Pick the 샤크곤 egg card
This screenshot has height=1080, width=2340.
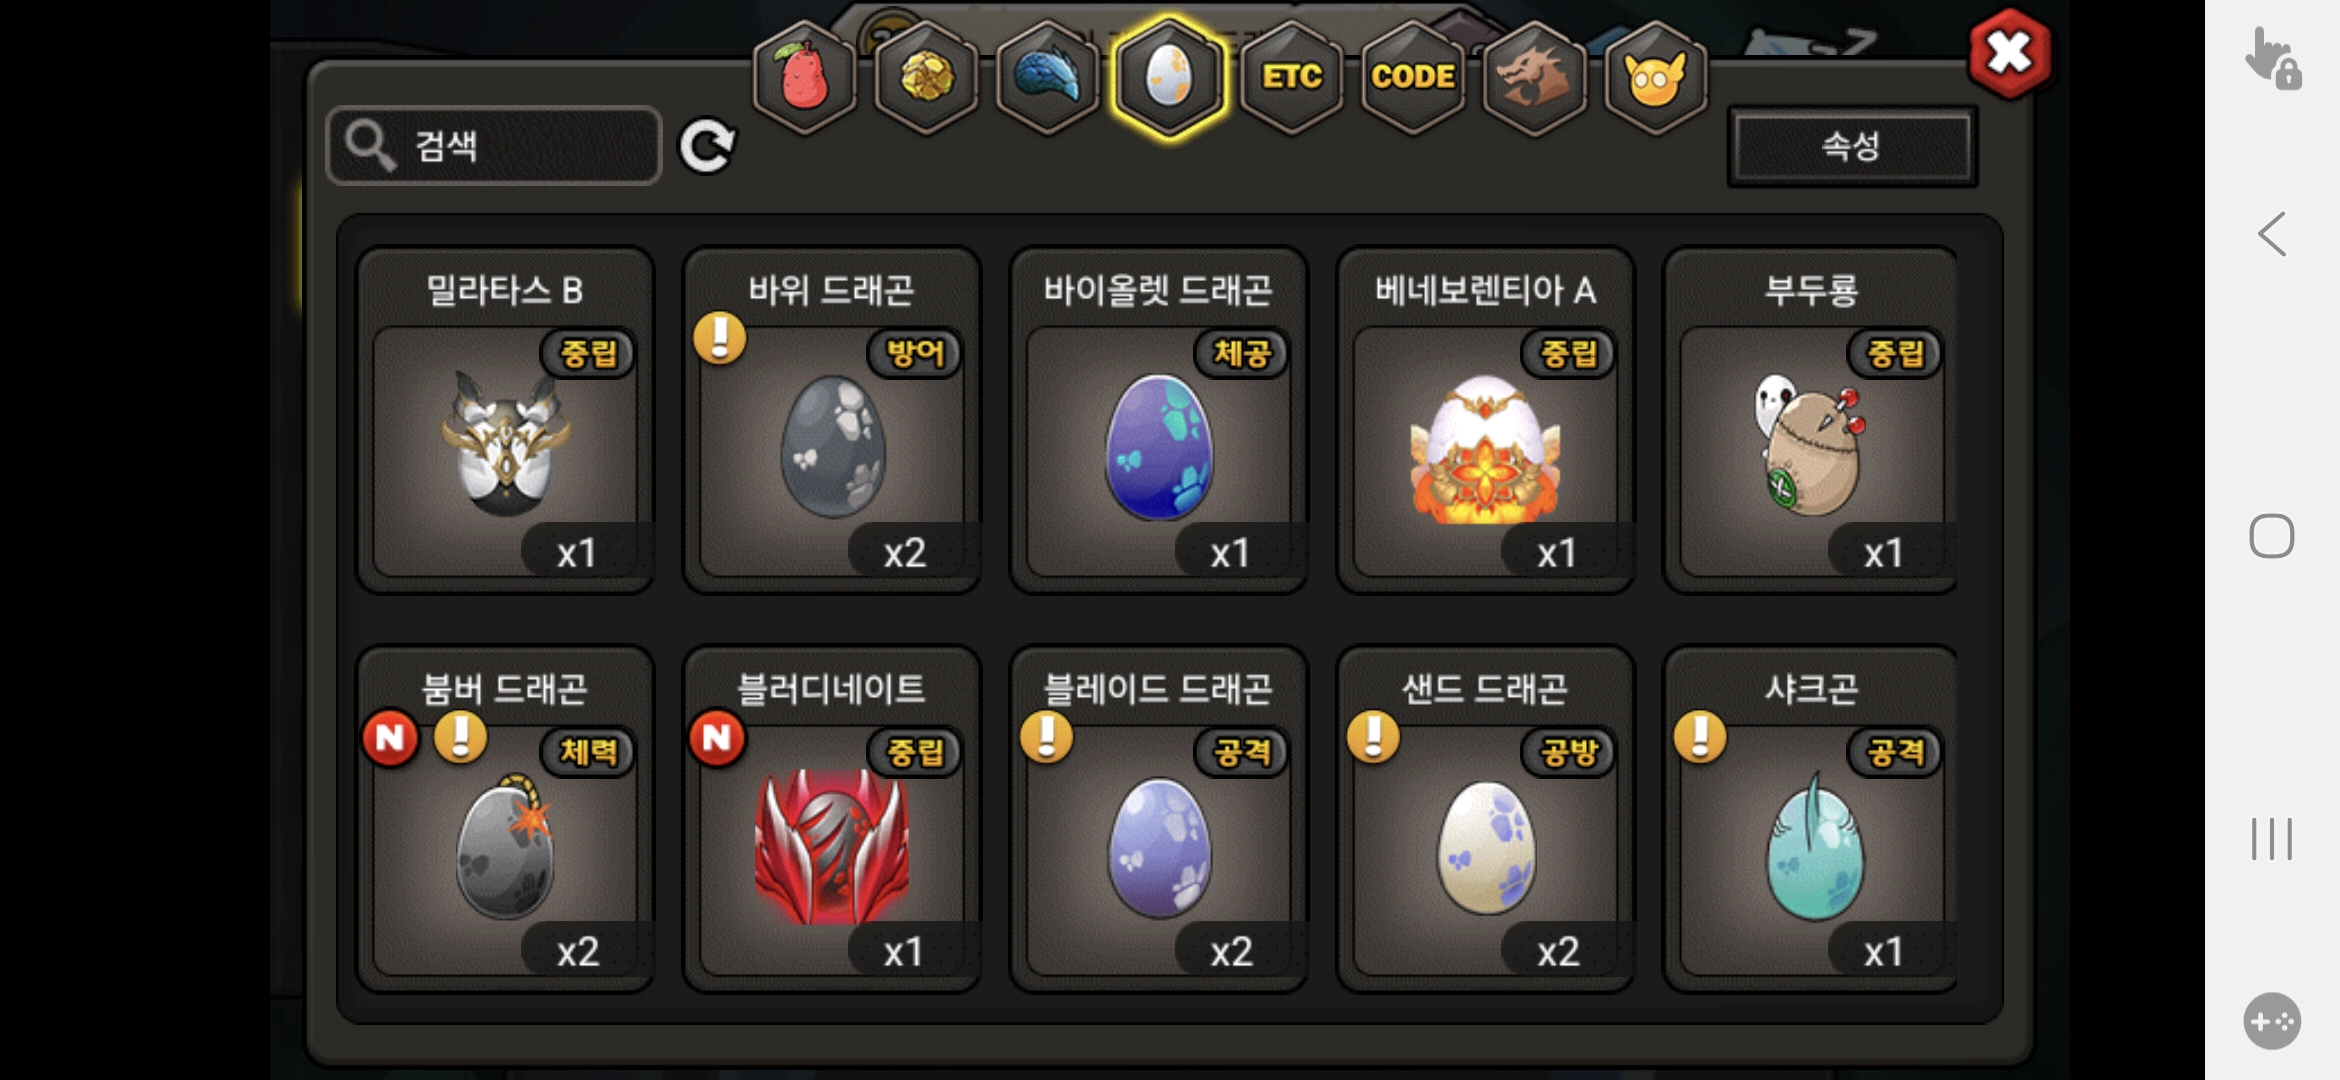coord(1811,819)
